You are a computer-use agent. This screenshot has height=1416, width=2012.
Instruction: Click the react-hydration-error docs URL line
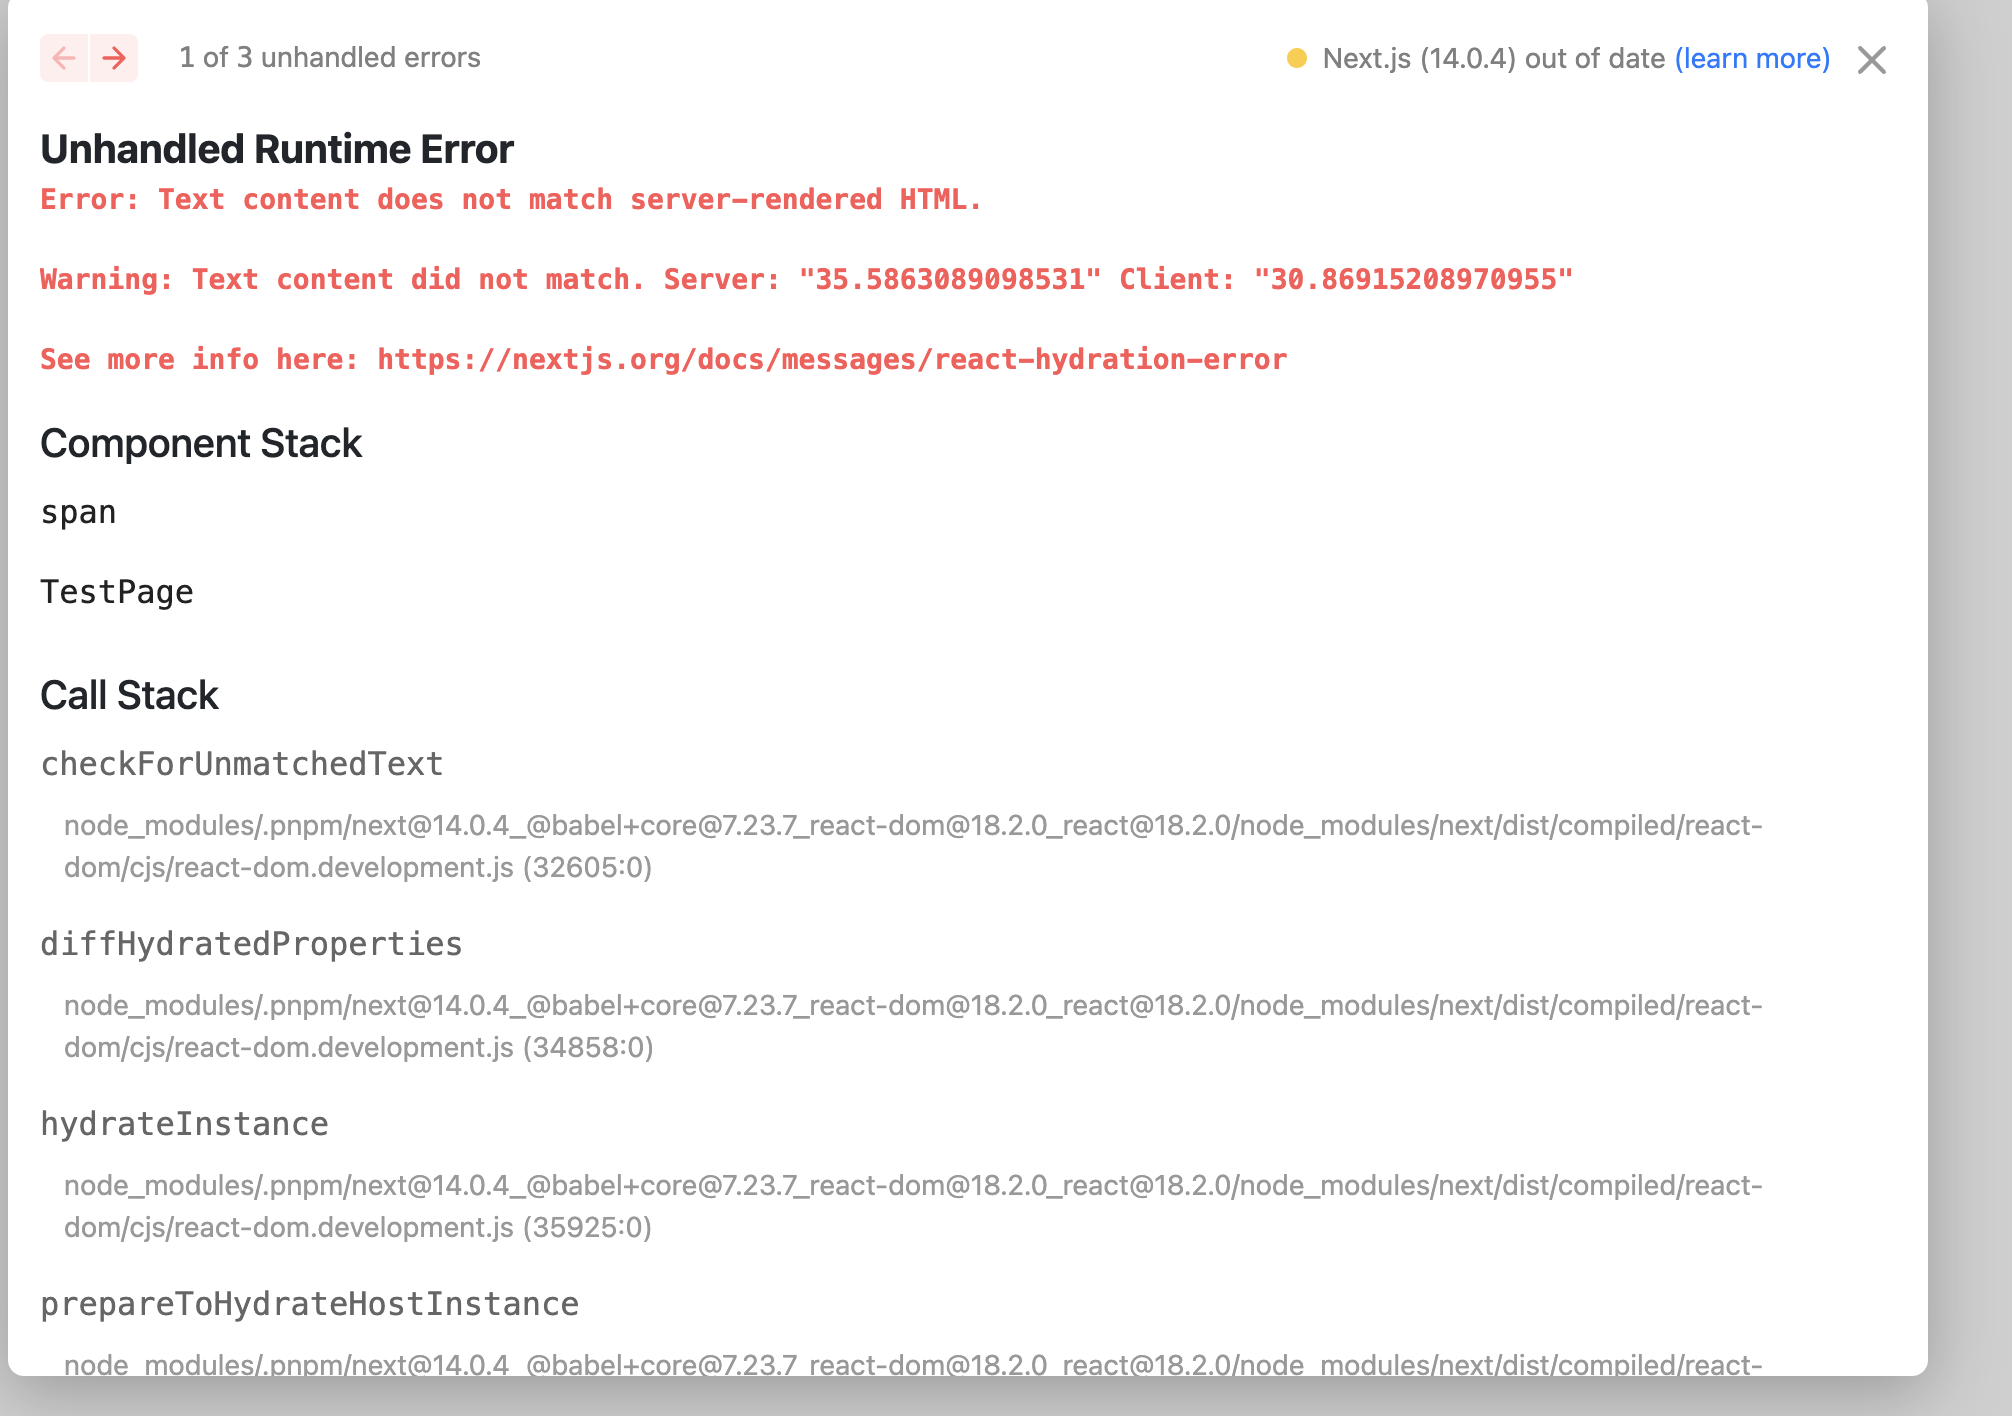(x=663, y=360)
